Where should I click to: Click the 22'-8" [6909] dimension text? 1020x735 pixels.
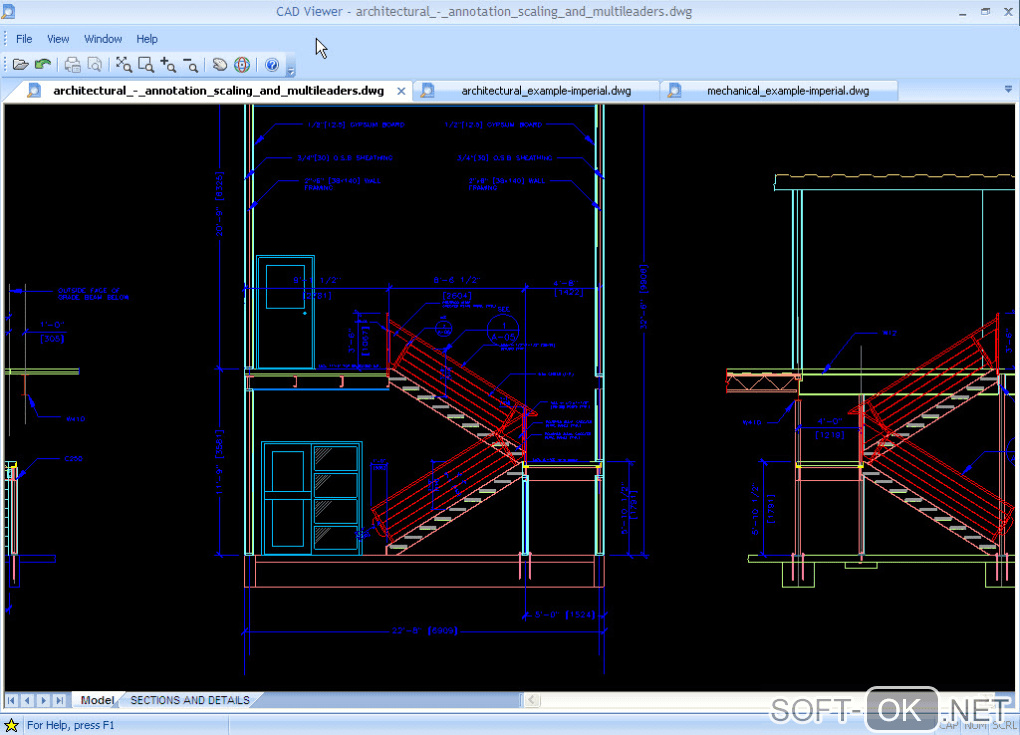click(425, 630)
